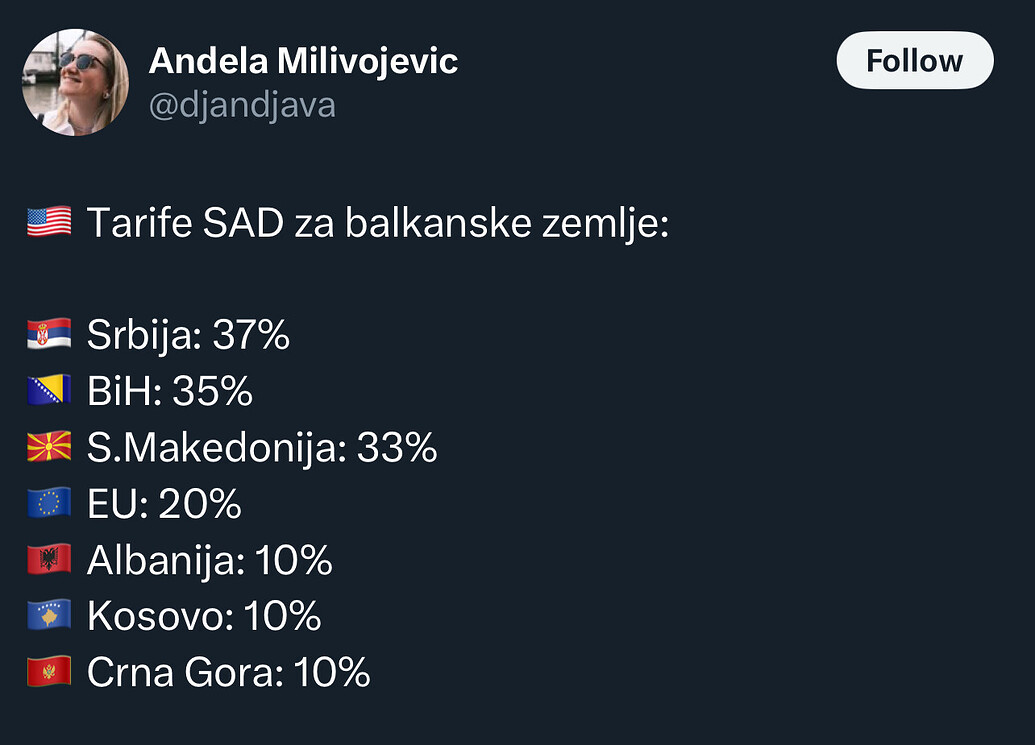Click the "BiH: 35%" text

(170, 391)
